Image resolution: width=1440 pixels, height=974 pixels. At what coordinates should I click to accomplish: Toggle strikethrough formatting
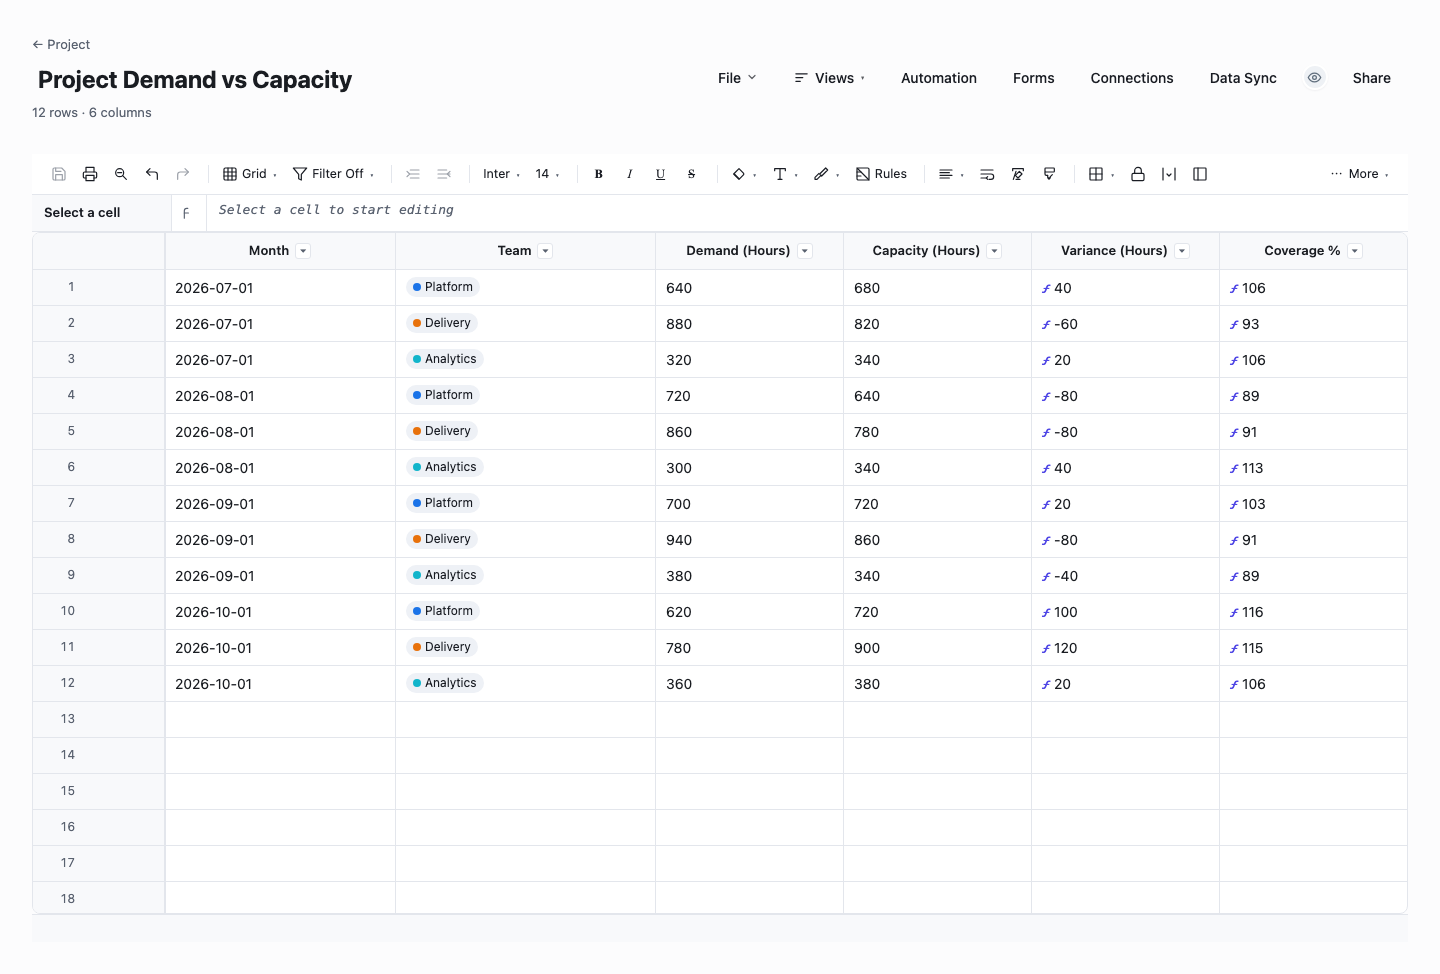click(692, 174)
